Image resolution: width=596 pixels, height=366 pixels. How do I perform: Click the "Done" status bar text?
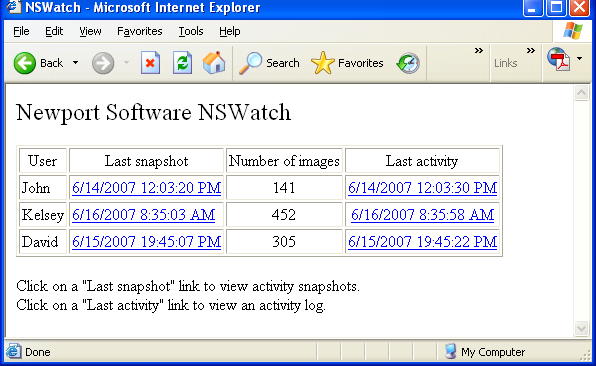tap(38, 352)
